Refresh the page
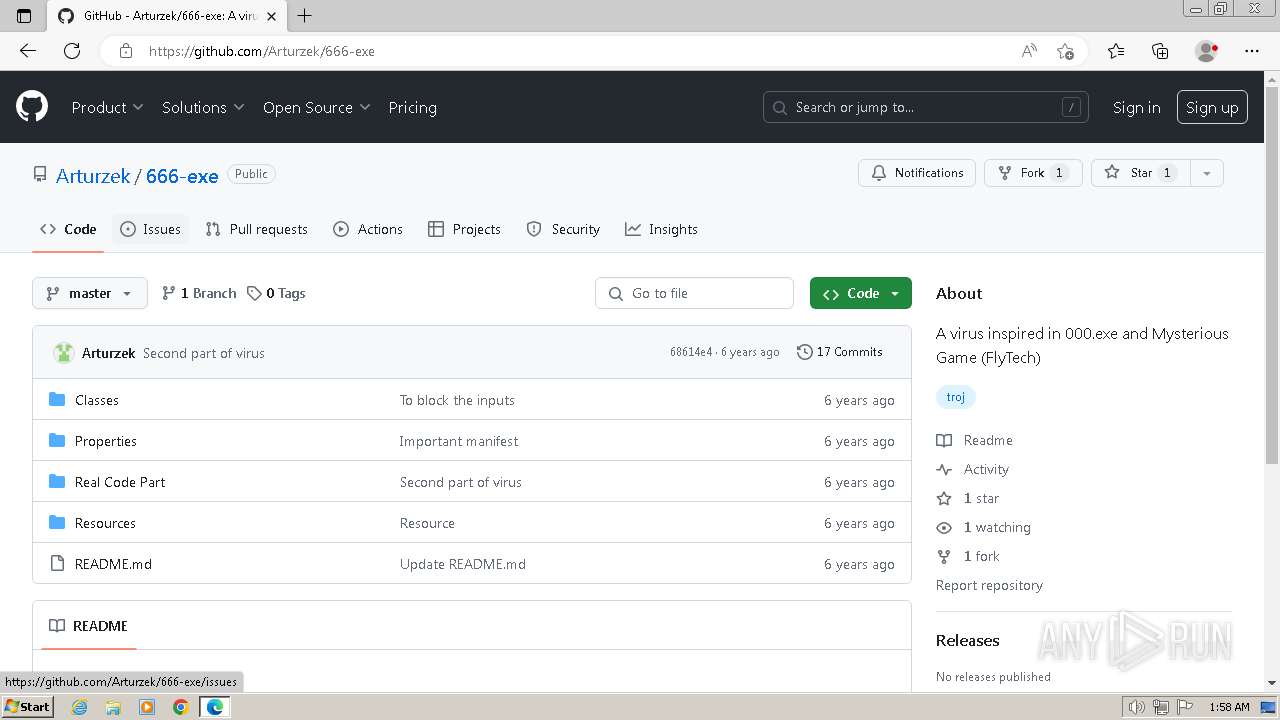Viewport: 1280px width, 720px height. pyautogui.click(x=72, y=51)
